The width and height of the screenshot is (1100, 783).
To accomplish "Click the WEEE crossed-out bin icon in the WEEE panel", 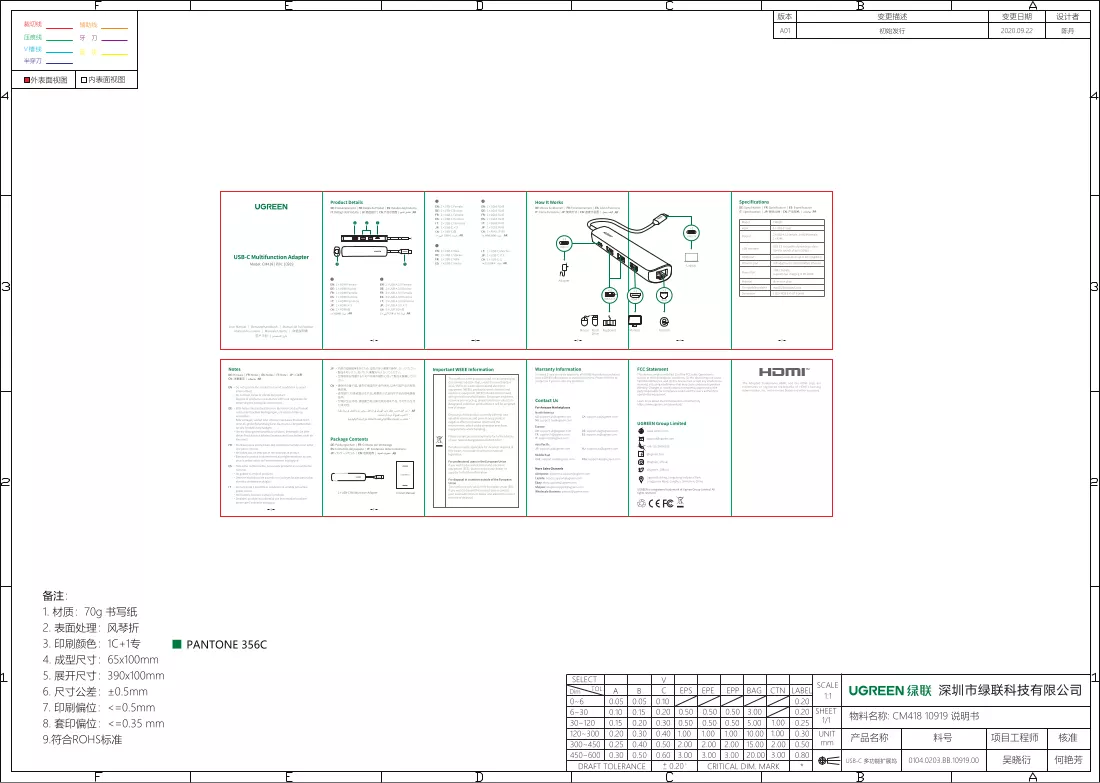I will click(439, 441).
